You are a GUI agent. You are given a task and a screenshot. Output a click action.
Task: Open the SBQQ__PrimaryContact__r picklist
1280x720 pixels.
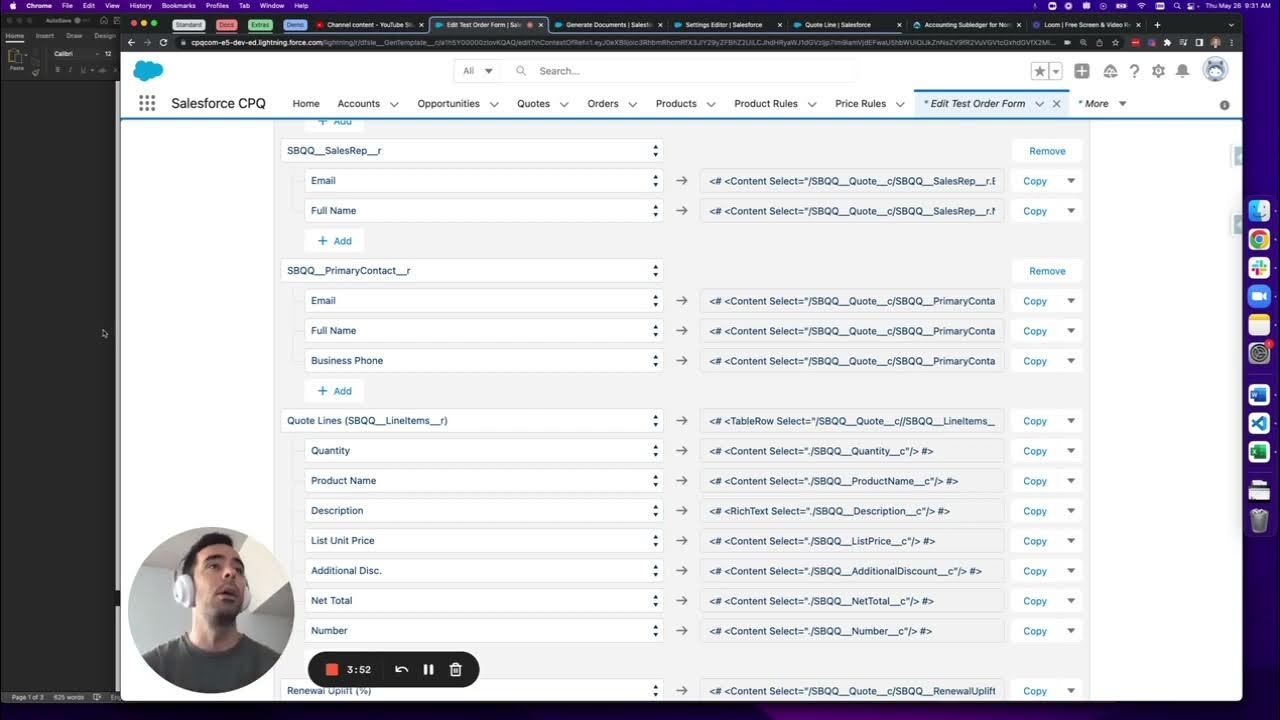[x=472, y=271]
